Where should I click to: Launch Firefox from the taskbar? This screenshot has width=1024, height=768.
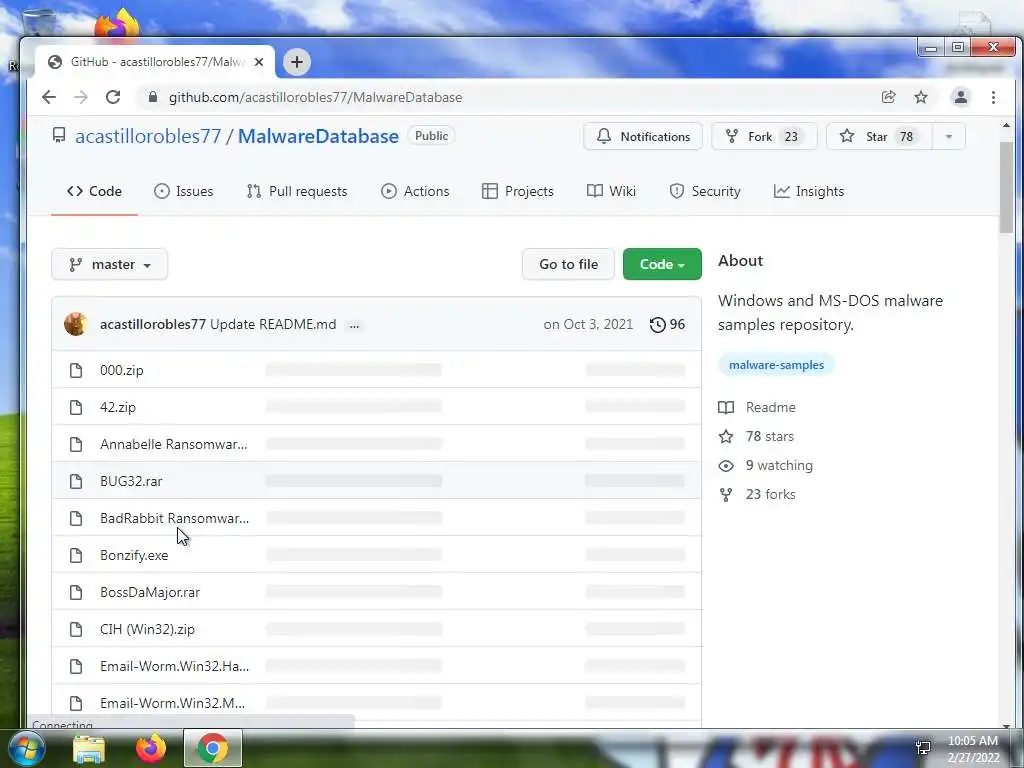150,749
